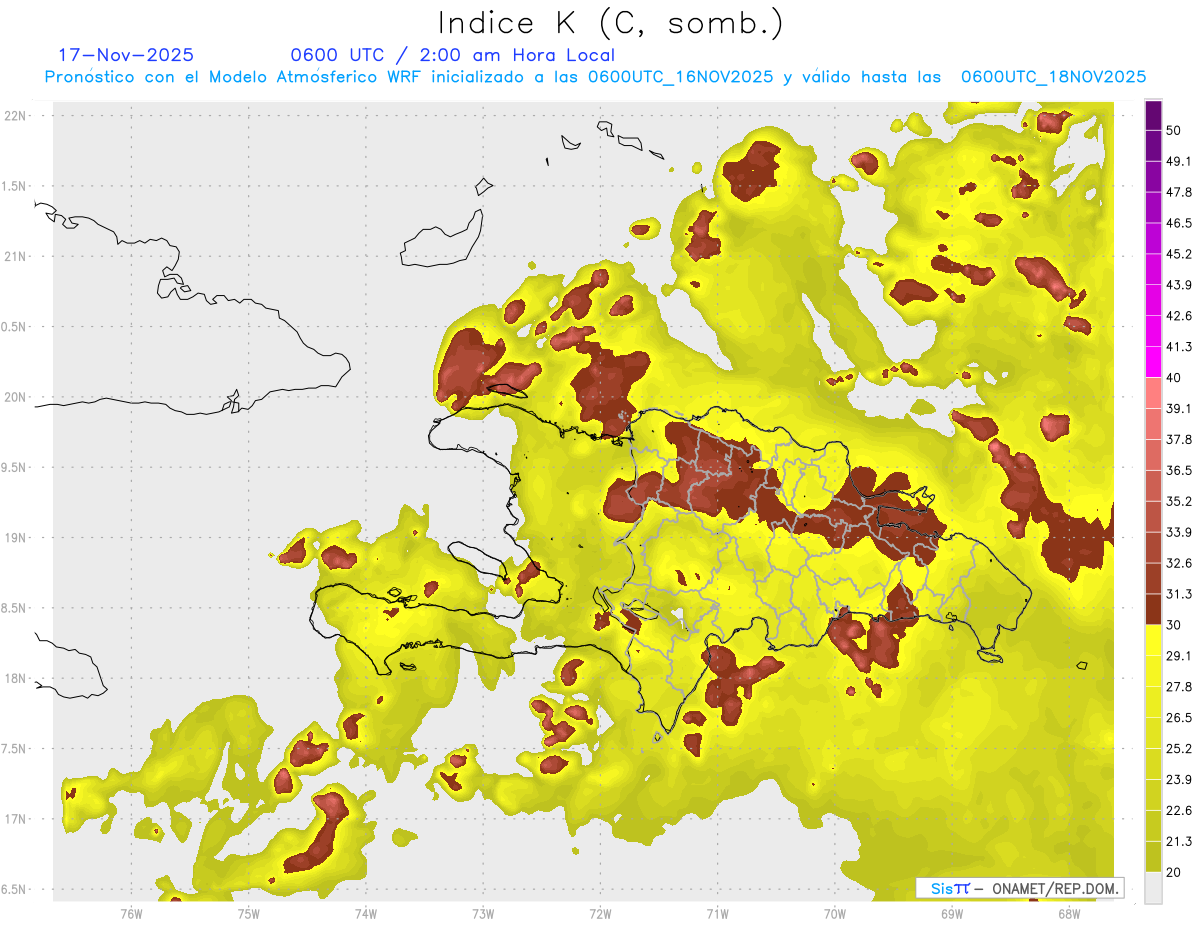The image size is (1200, 927).
Task: Click the "26.5" colorbar label
Action: pos(1179,718)
